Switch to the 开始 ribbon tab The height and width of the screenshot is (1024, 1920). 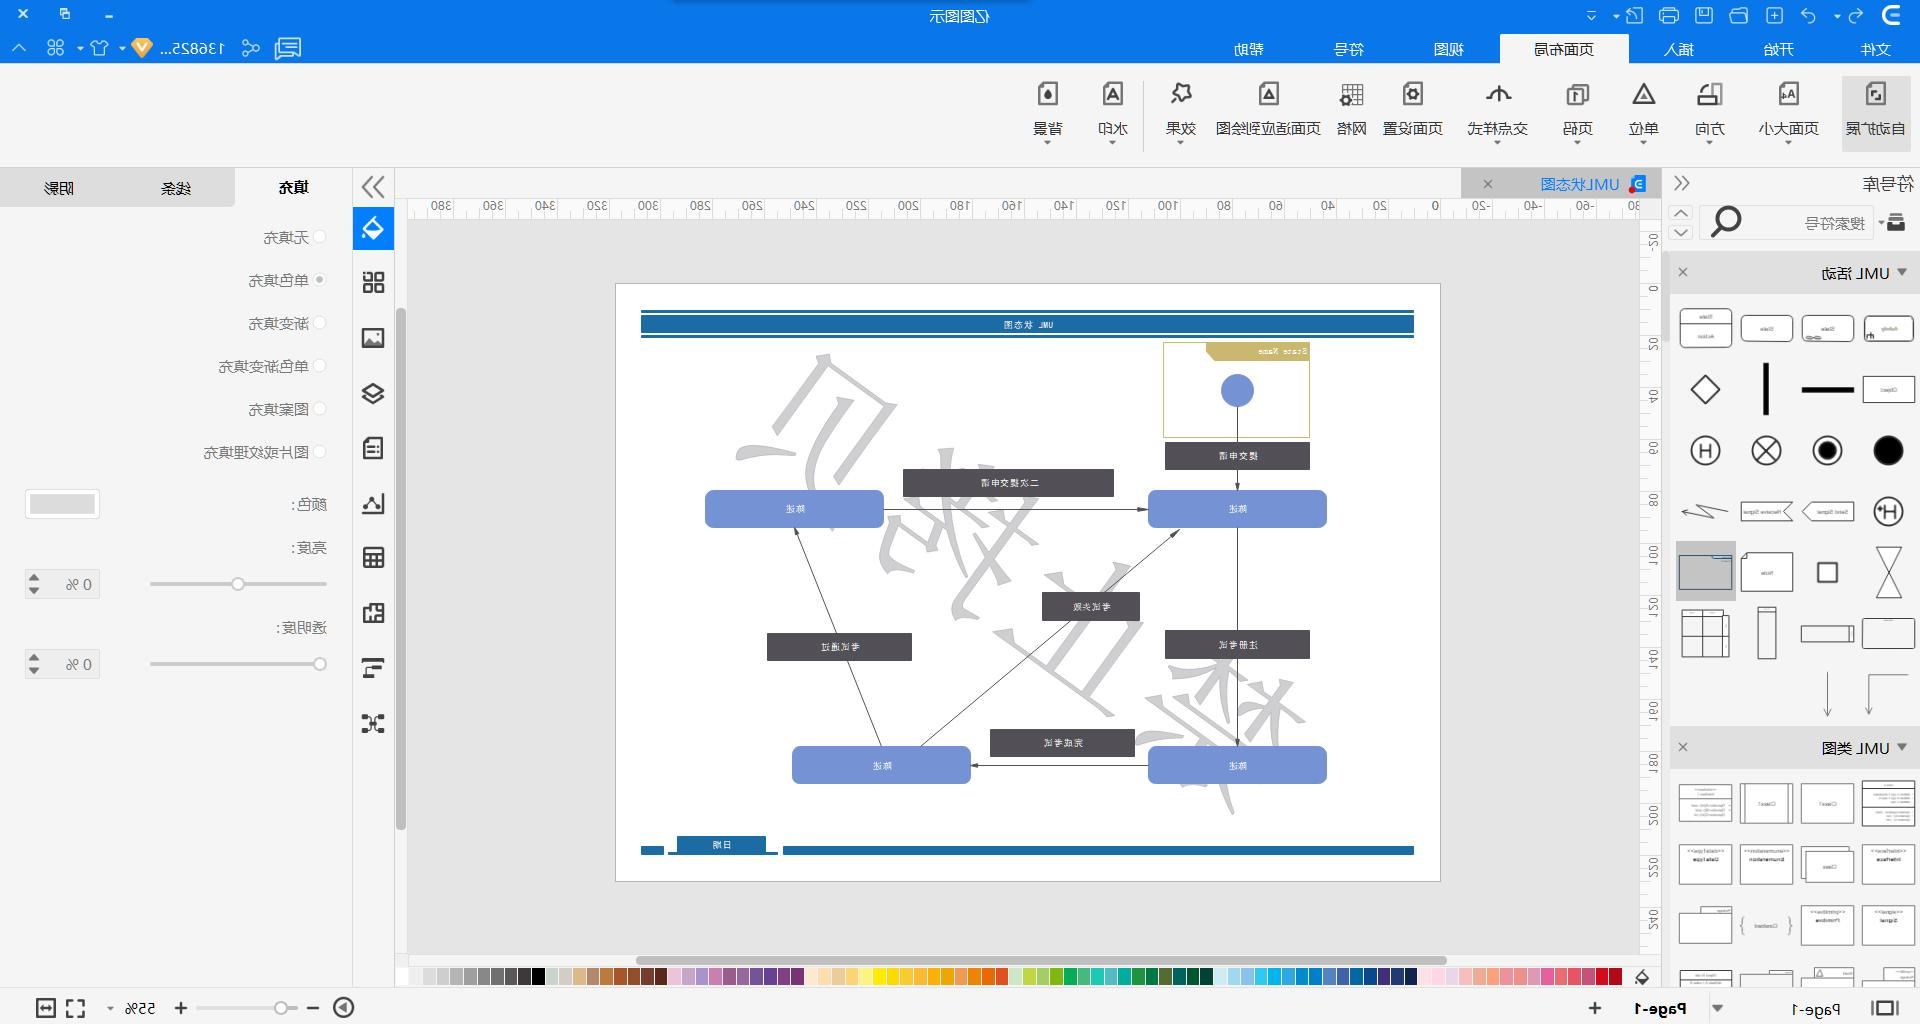[x=1778, y=49]
